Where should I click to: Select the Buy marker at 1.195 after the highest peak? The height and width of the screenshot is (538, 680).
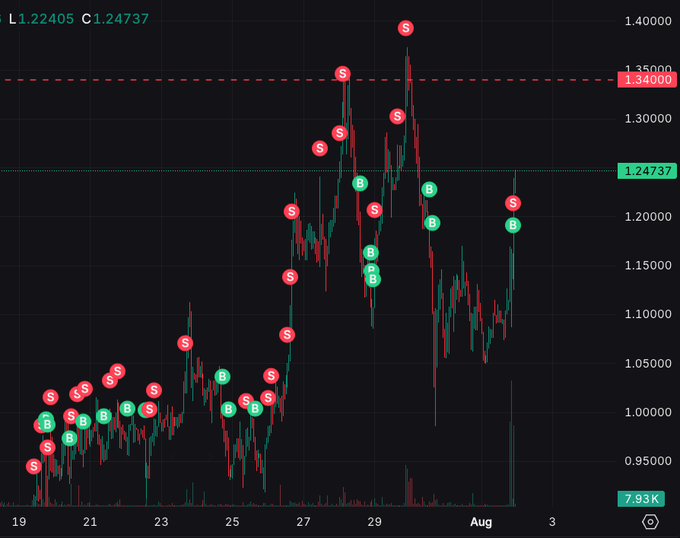click(432, 223)
